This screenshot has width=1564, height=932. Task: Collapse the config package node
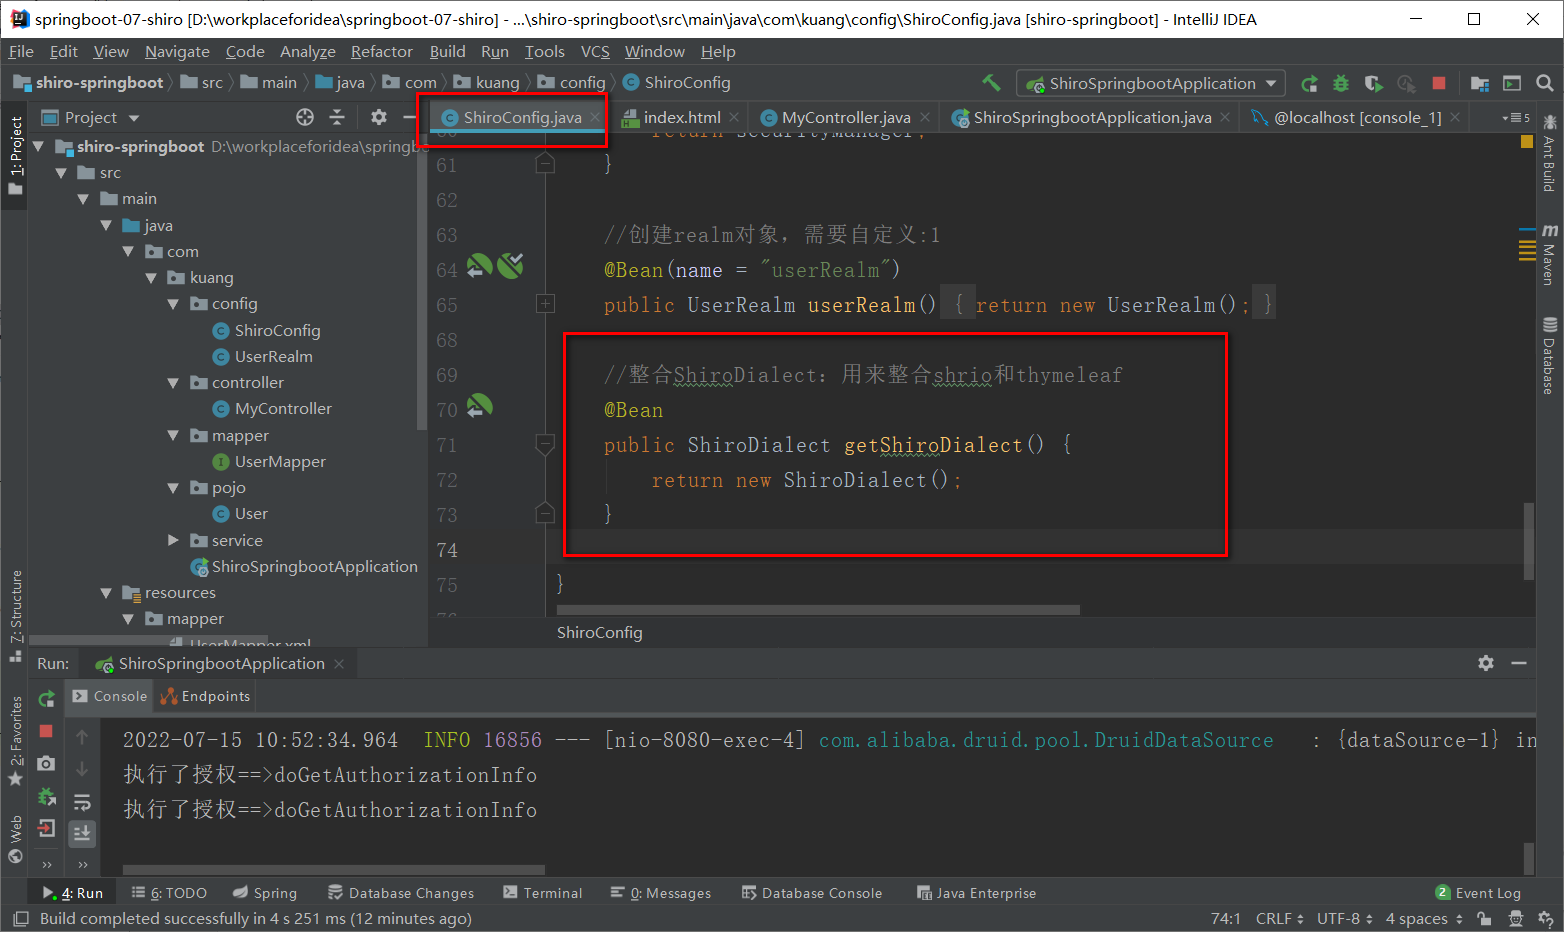click(x=173, y=304)
